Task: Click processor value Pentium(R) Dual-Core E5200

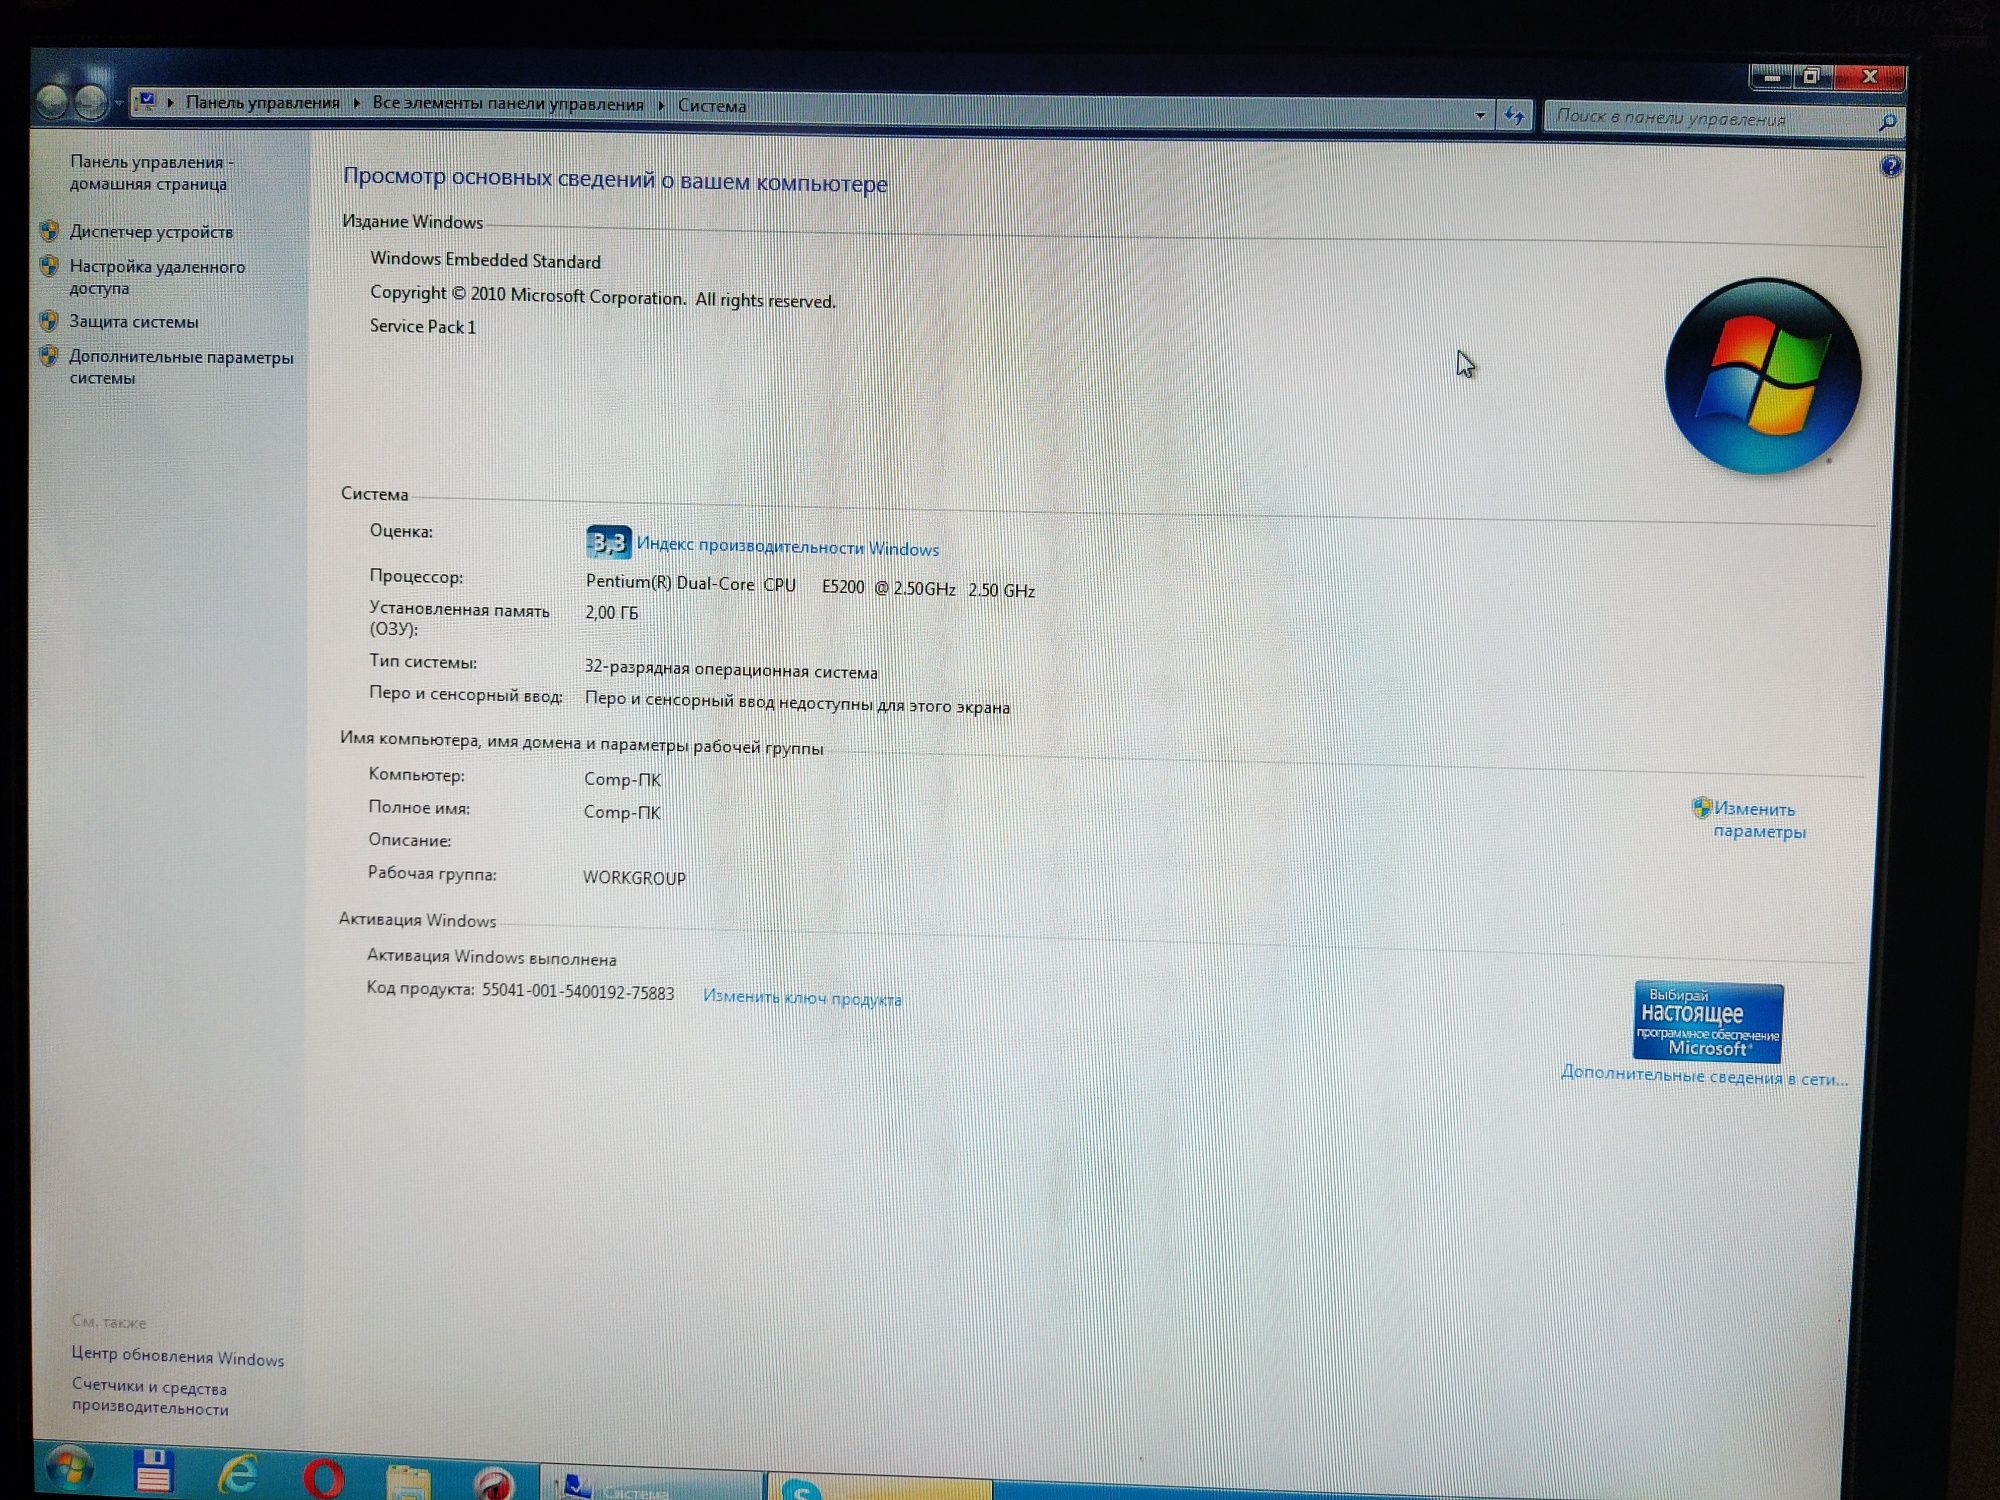Action: click(810, 586)
